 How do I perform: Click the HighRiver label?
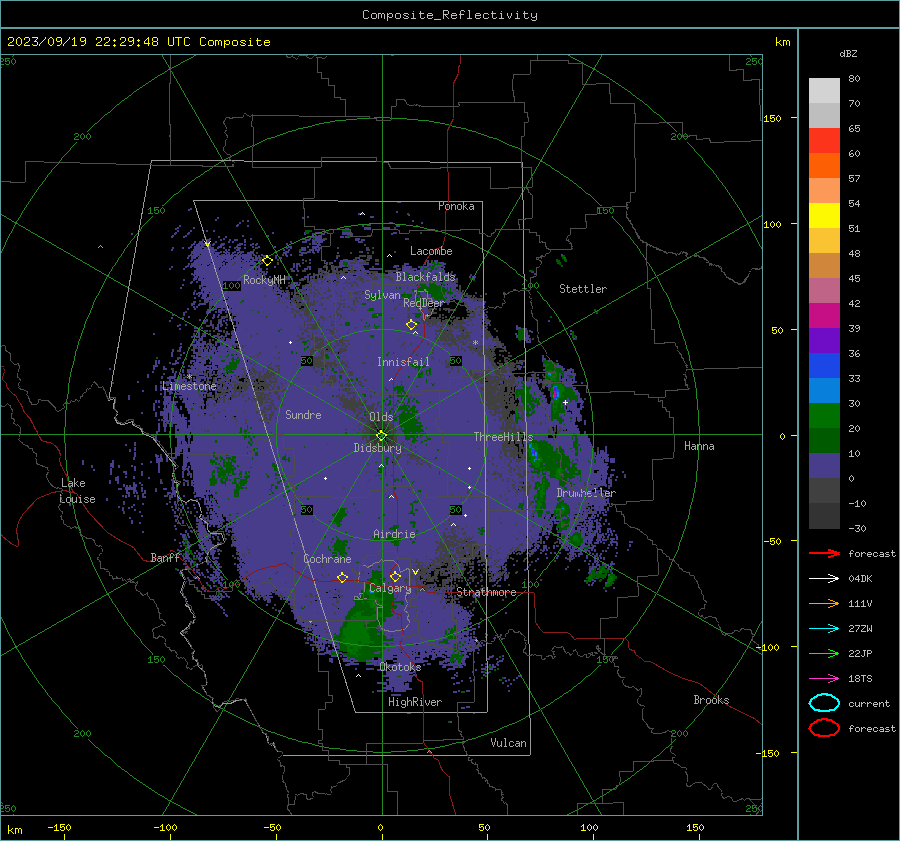pos(414,702)
